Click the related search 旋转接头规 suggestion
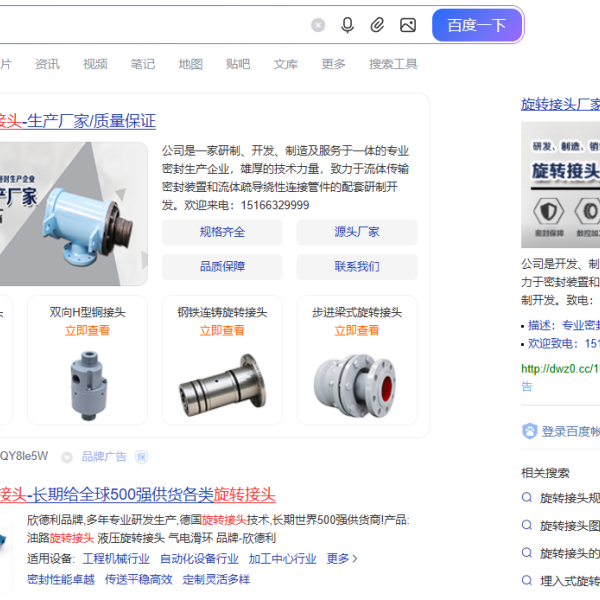Viewport: 600px width, 600px height. click(x=570, y=498)
